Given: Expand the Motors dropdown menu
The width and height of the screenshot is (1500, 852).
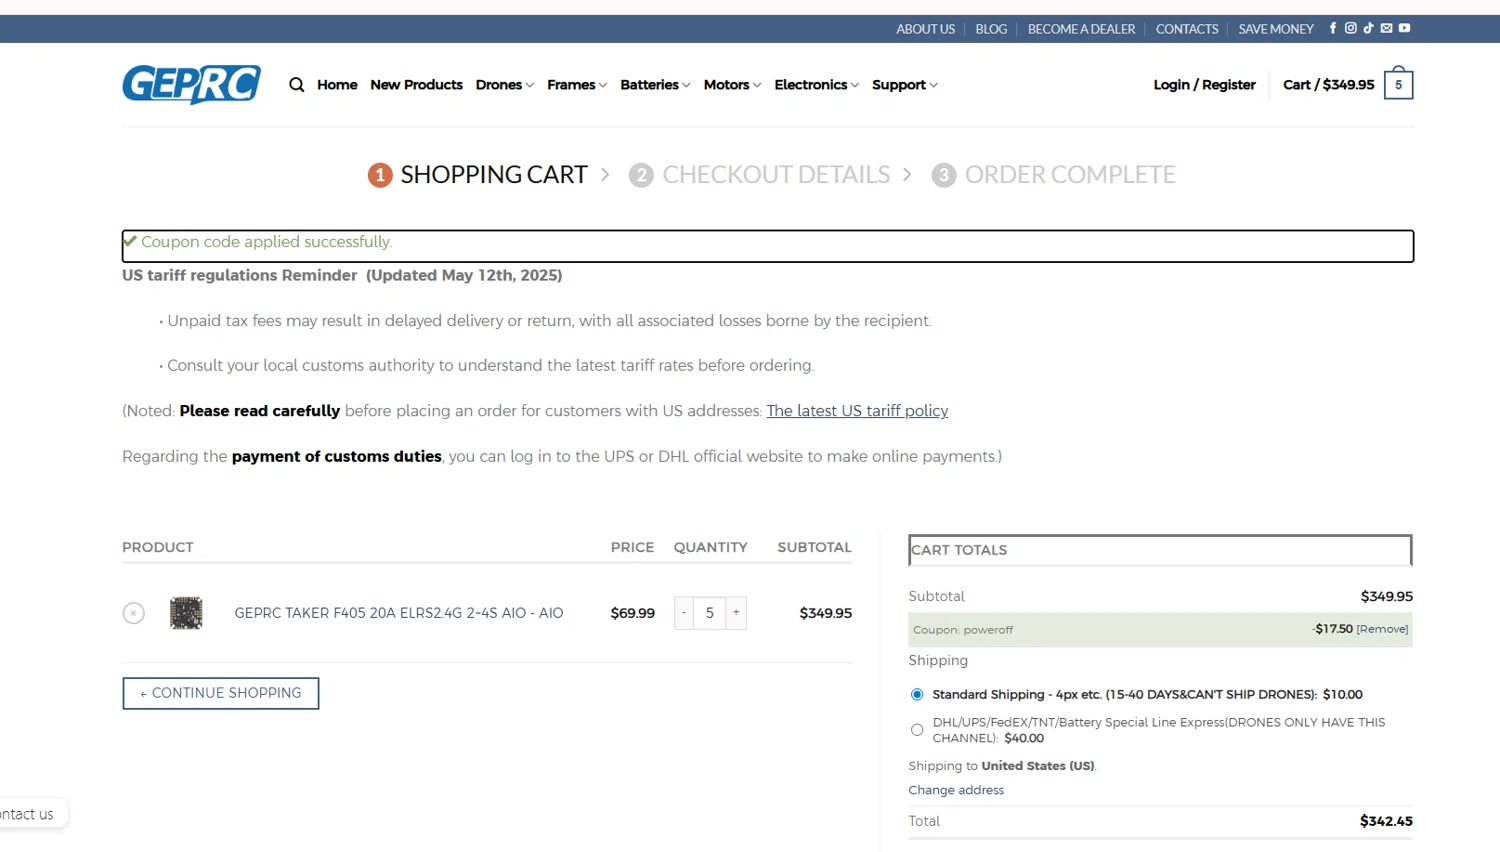Looking at the screenshot, I should [732, 85].
